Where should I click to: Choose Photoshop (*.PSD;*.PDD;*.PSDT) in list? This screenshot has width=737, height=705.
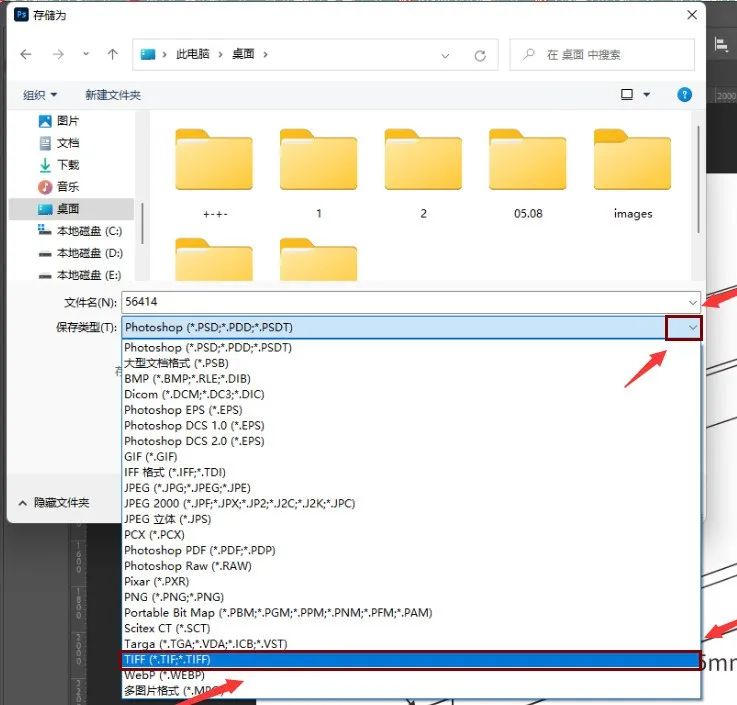[x=411, y=347]
